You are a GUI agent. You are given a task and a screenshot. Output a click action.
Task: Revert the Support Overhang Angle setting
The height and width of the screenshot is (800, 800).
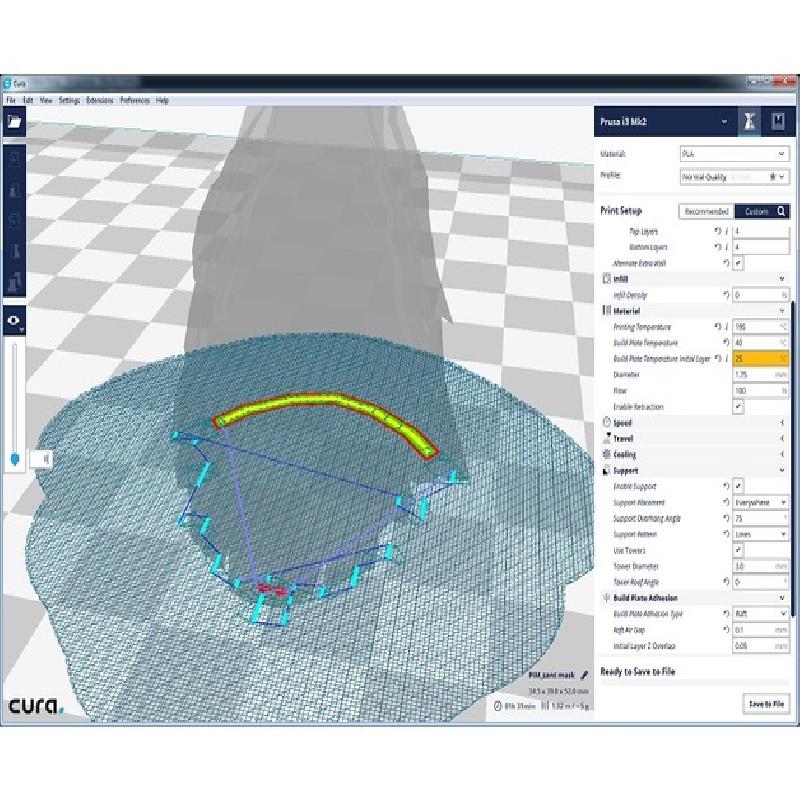tap(726, 518)
